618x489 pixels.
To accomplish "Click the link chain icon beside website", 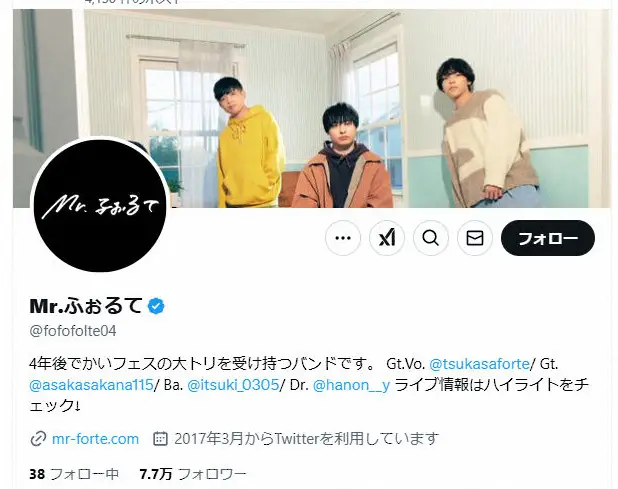I will point(38,439).
